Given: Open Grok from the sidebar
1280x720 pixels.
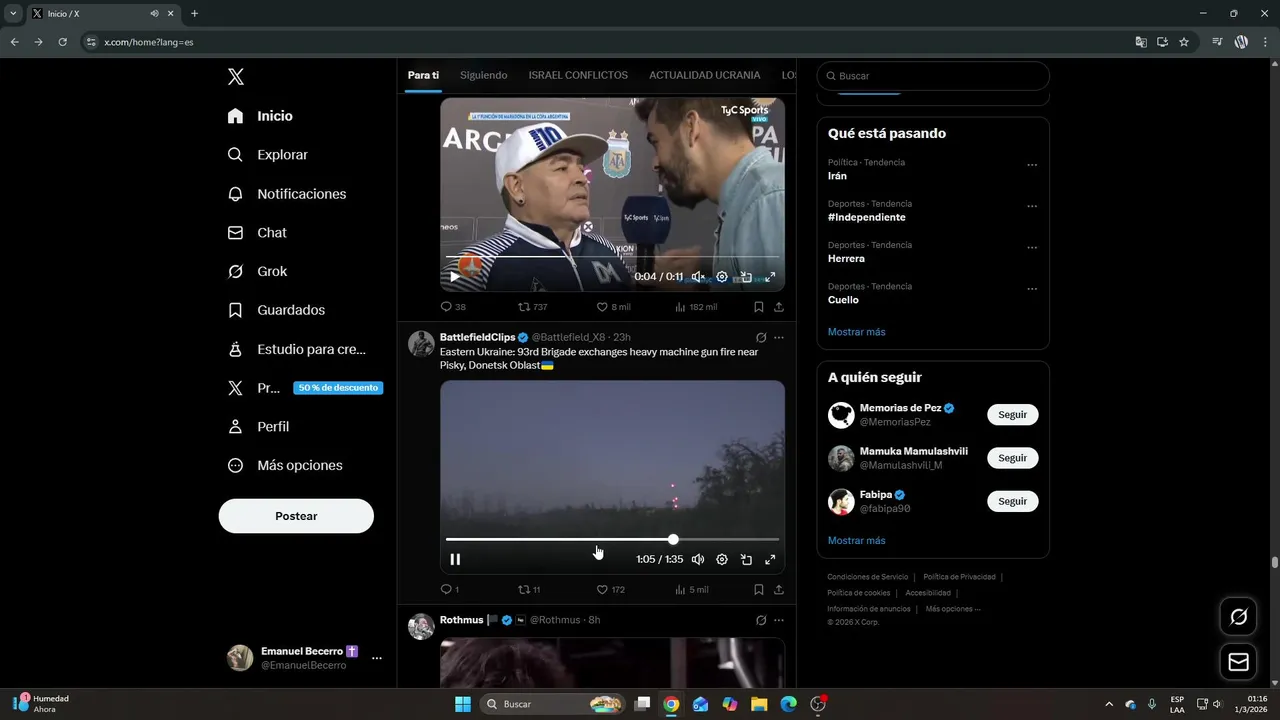Looking at the screenshot, I should click(257, 271).
